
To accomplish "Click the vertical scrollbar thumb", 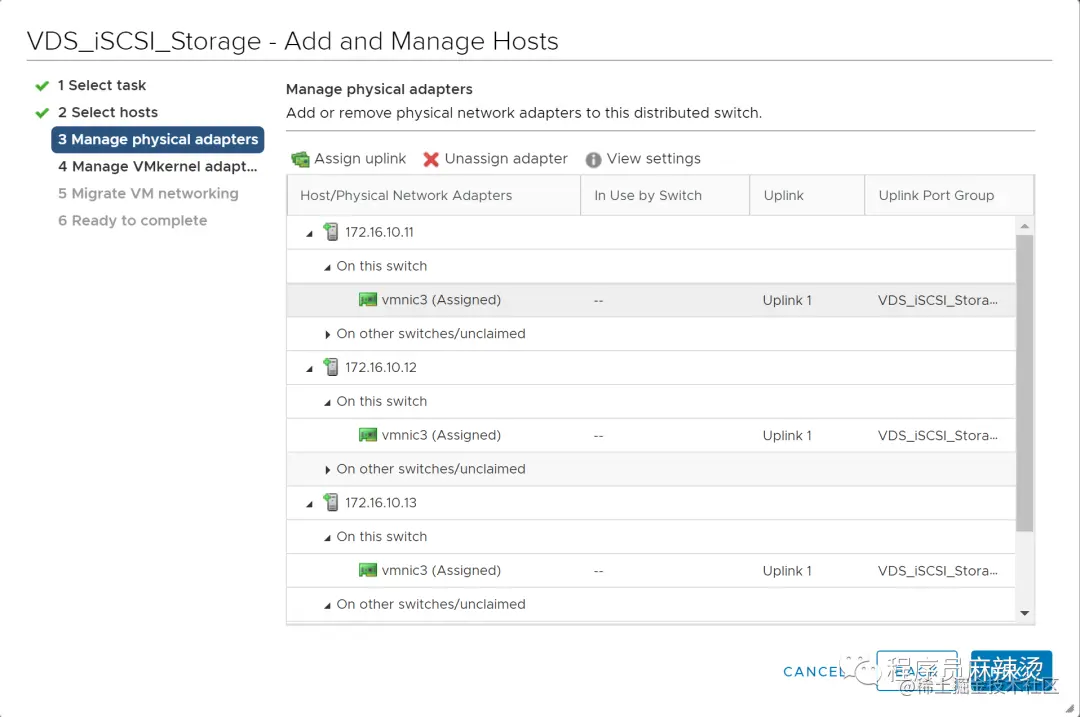I will point(1025,383).
